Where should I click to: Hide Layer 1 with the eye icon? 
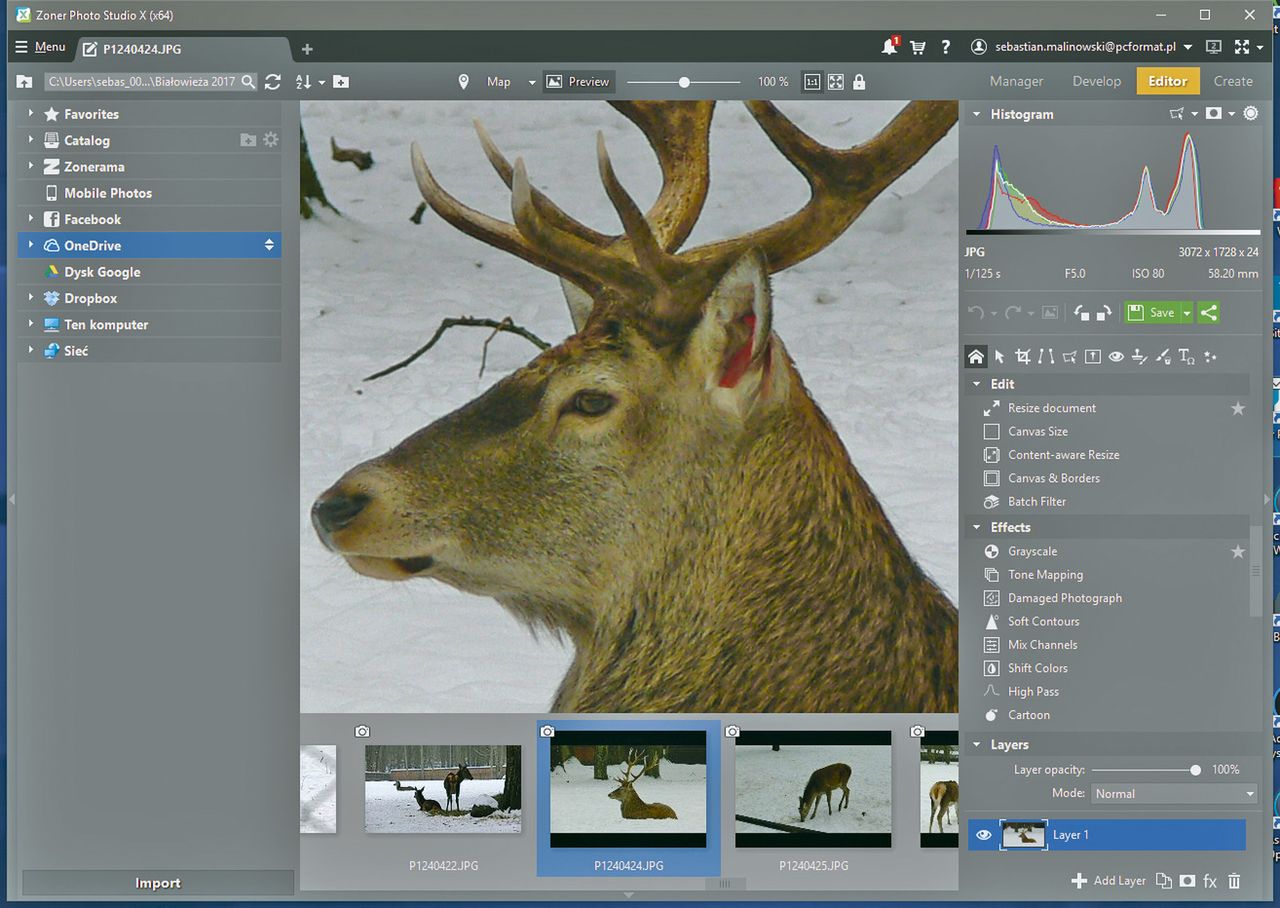tap(983, 835)
